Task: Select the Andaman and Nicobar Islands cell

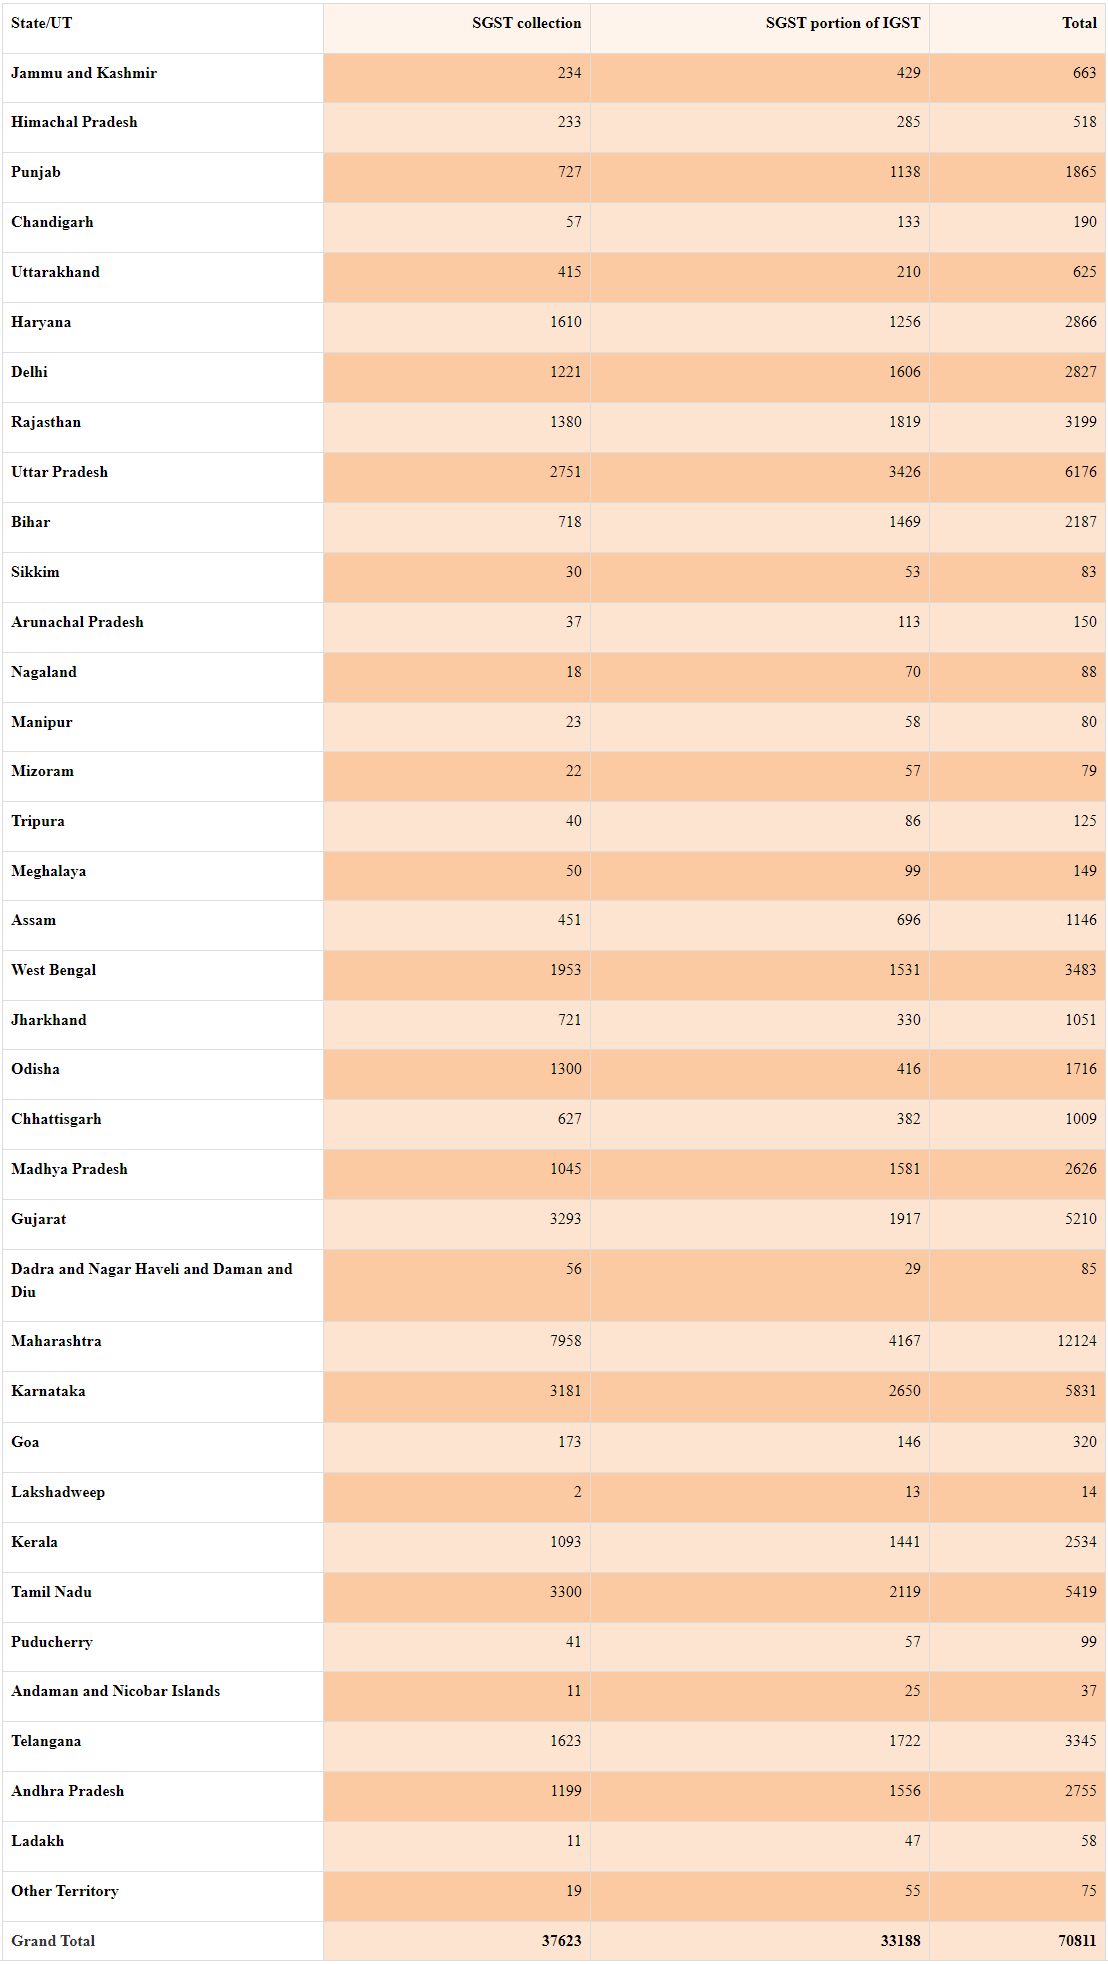Action: (x=116, y=1691)
